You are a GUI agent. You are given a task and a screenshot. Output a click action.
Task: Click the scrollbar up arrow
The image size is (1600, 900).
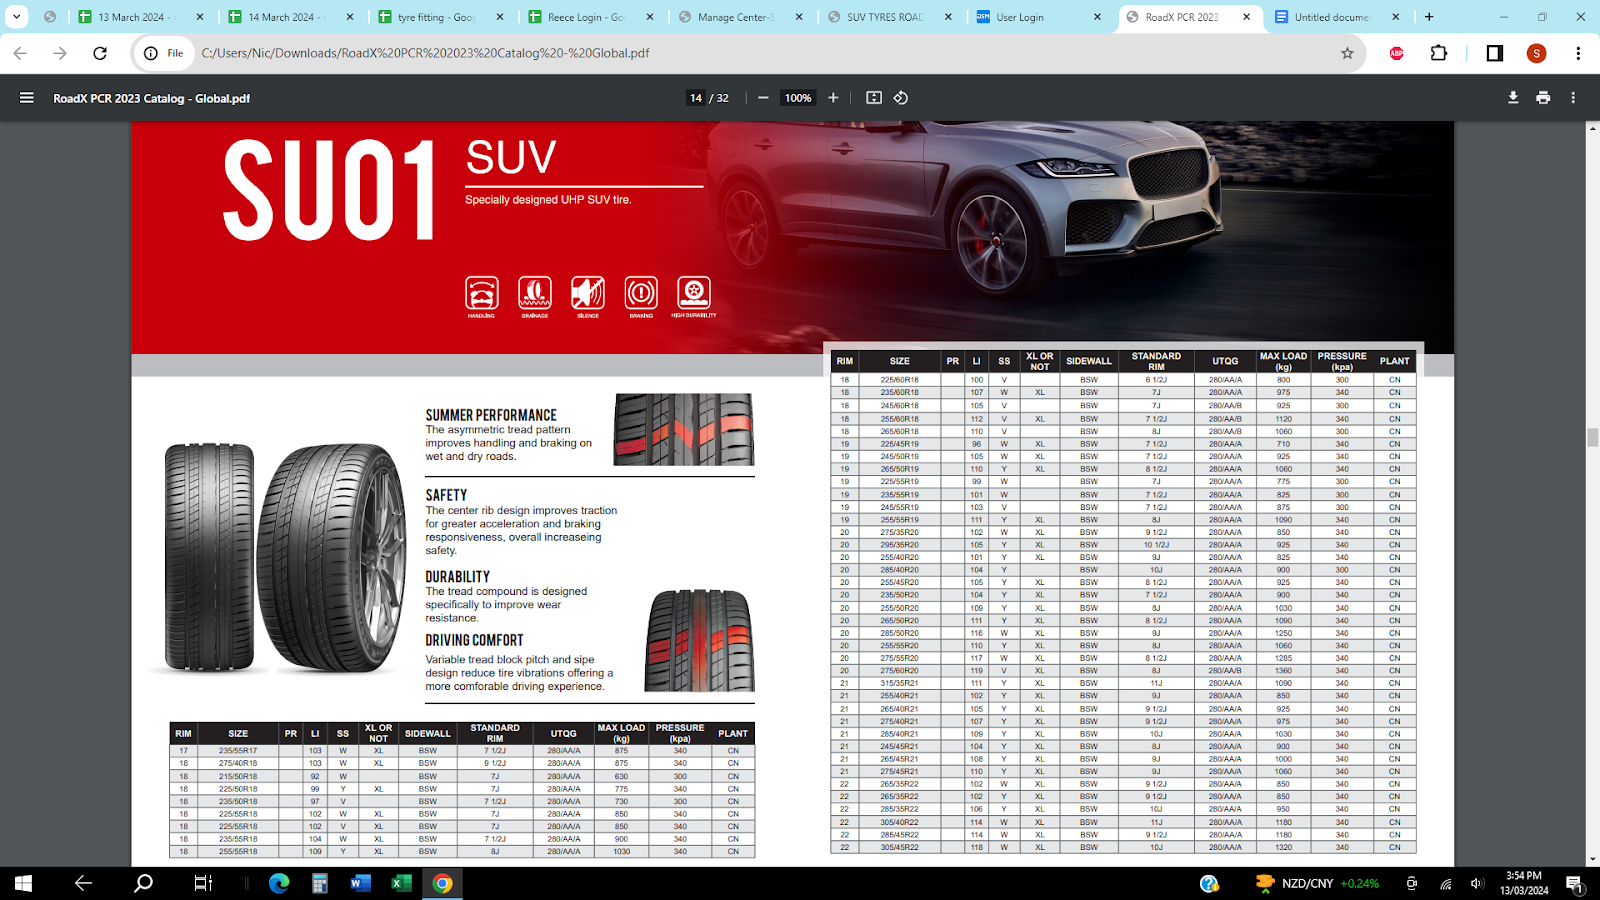[x=1592, y=129]
